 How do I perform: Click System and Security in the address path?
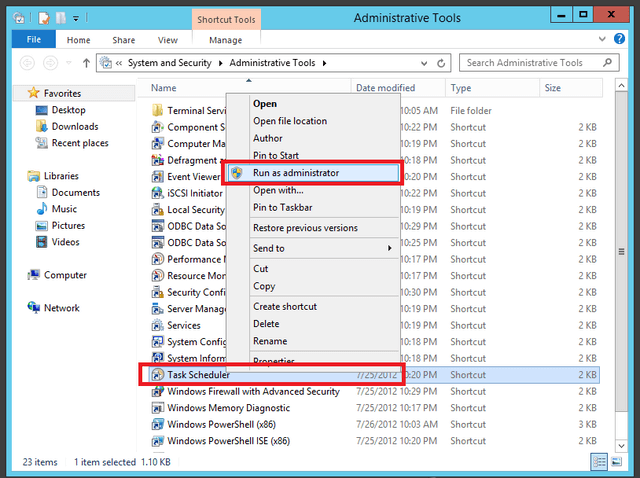tap(170, 63)
